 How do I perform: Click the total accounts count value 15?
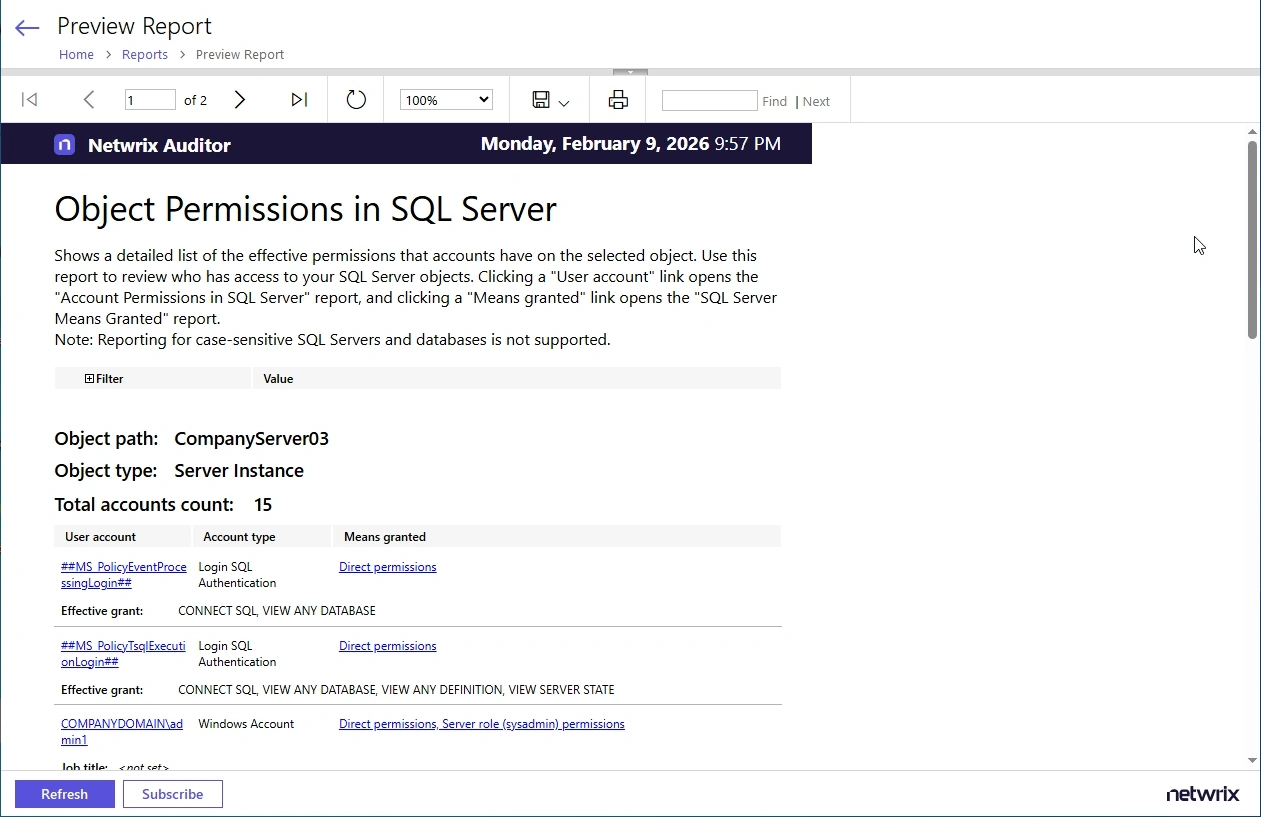coord(263,505)
